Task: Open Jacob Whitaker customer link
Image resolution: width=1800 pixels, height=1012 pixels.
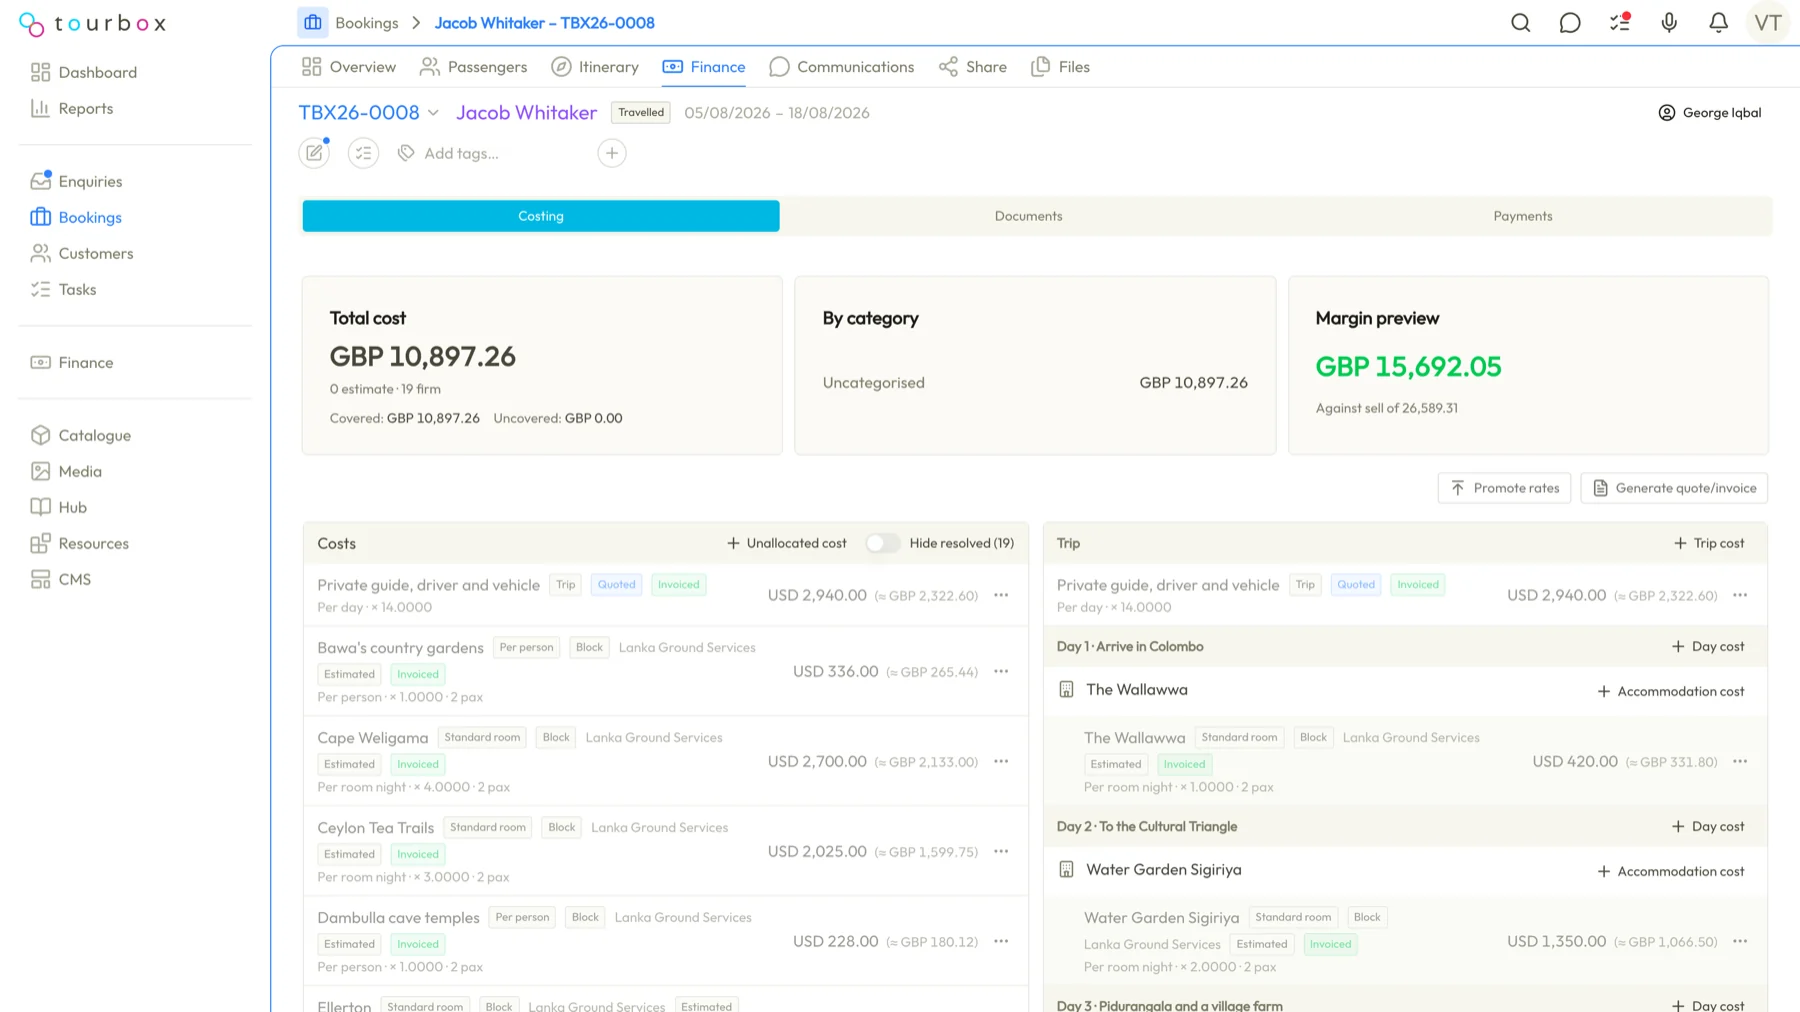Action: pos(526,113)
